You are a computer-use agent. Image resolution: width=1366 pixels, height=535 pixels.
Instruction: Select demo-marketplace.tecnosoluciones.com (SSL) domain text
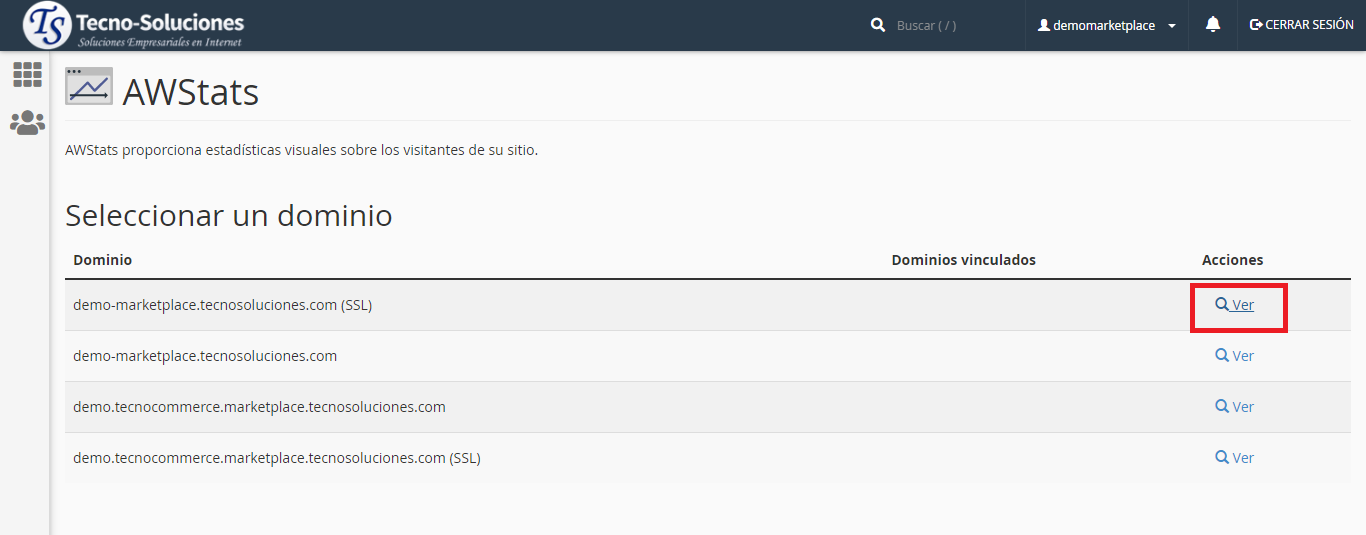(222, 305)
